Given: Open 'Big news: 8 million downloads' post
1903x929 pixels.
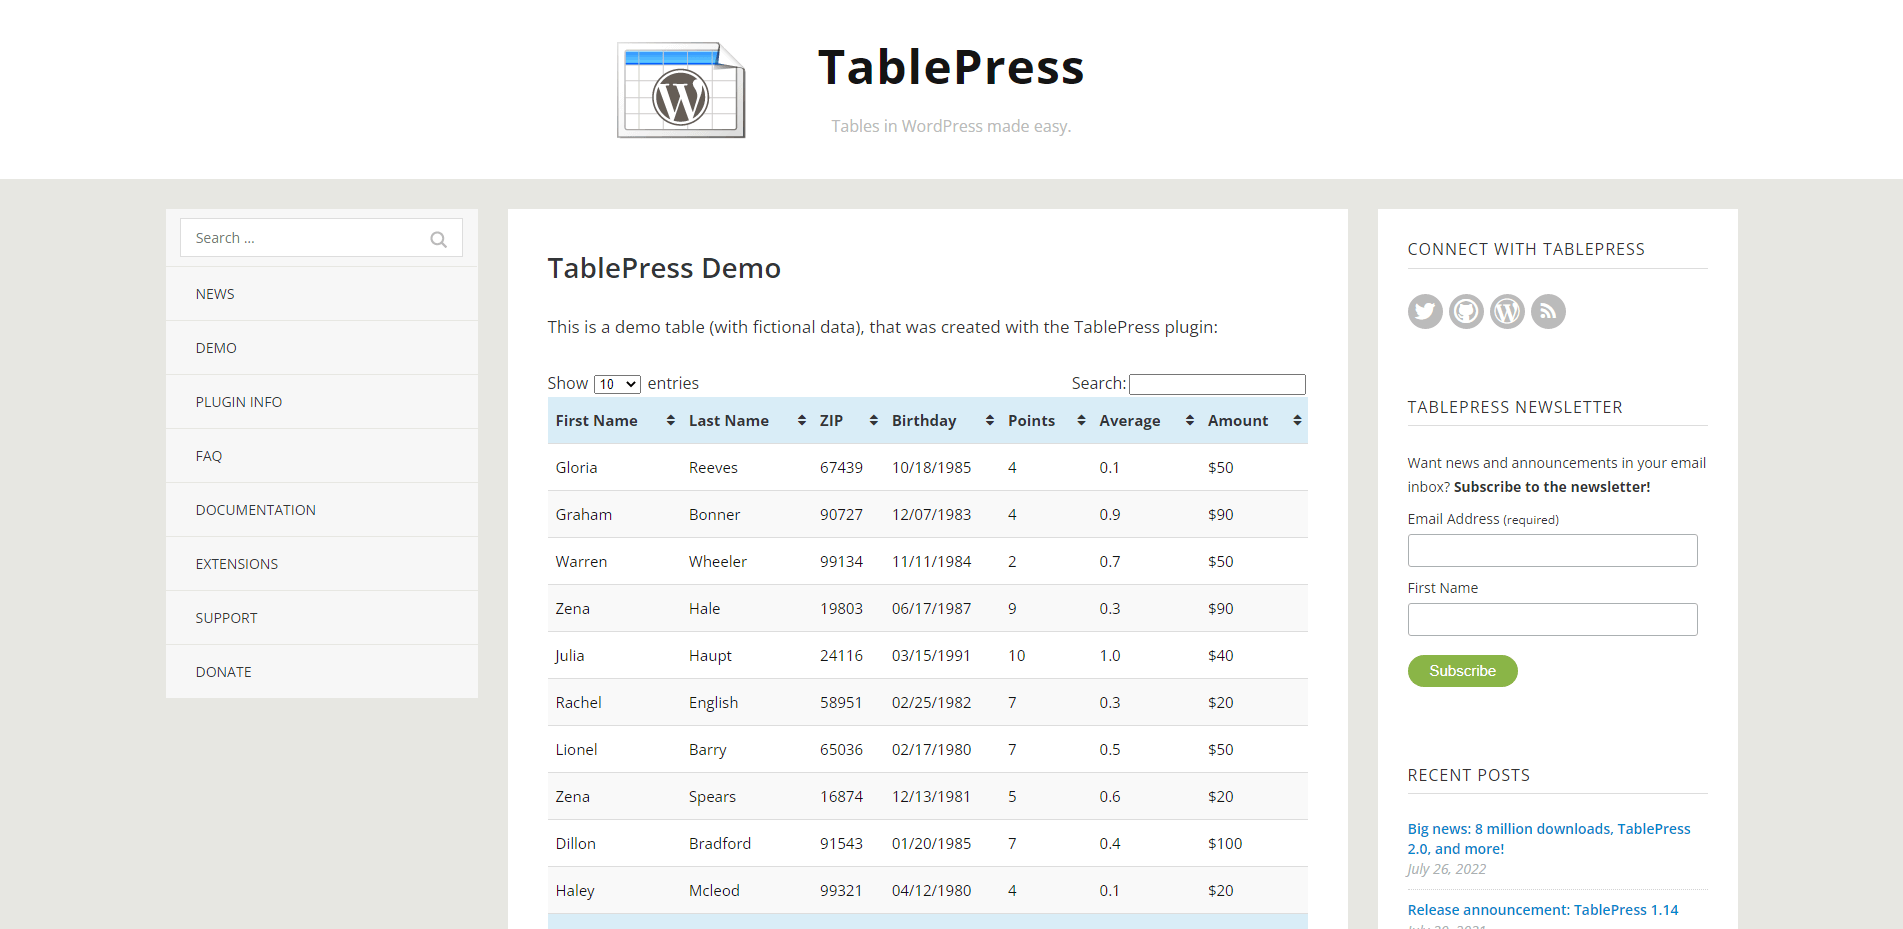Looking at the screenshot, I should [x=1549, y=839].
